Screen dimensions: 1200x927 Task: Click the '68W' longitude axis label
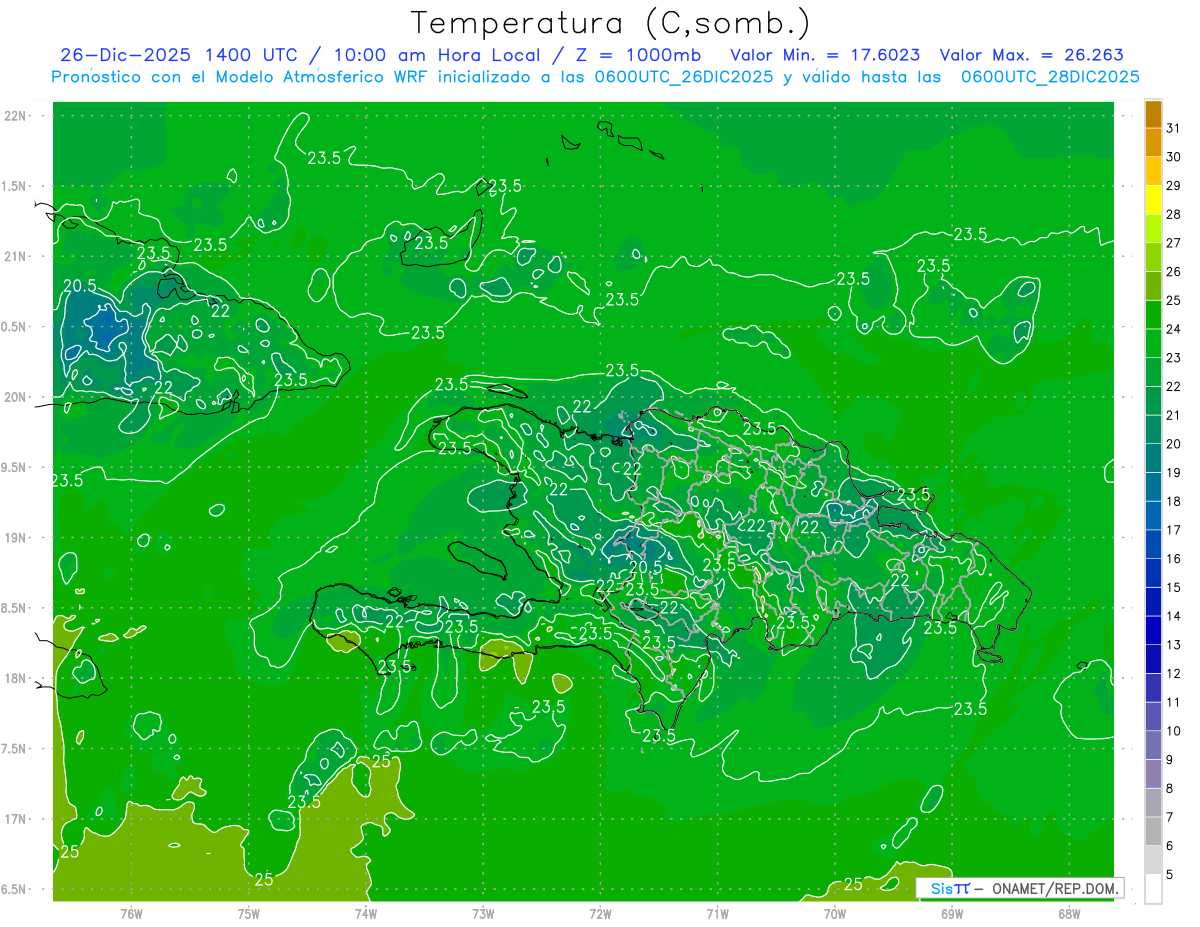coord(1069,913)
